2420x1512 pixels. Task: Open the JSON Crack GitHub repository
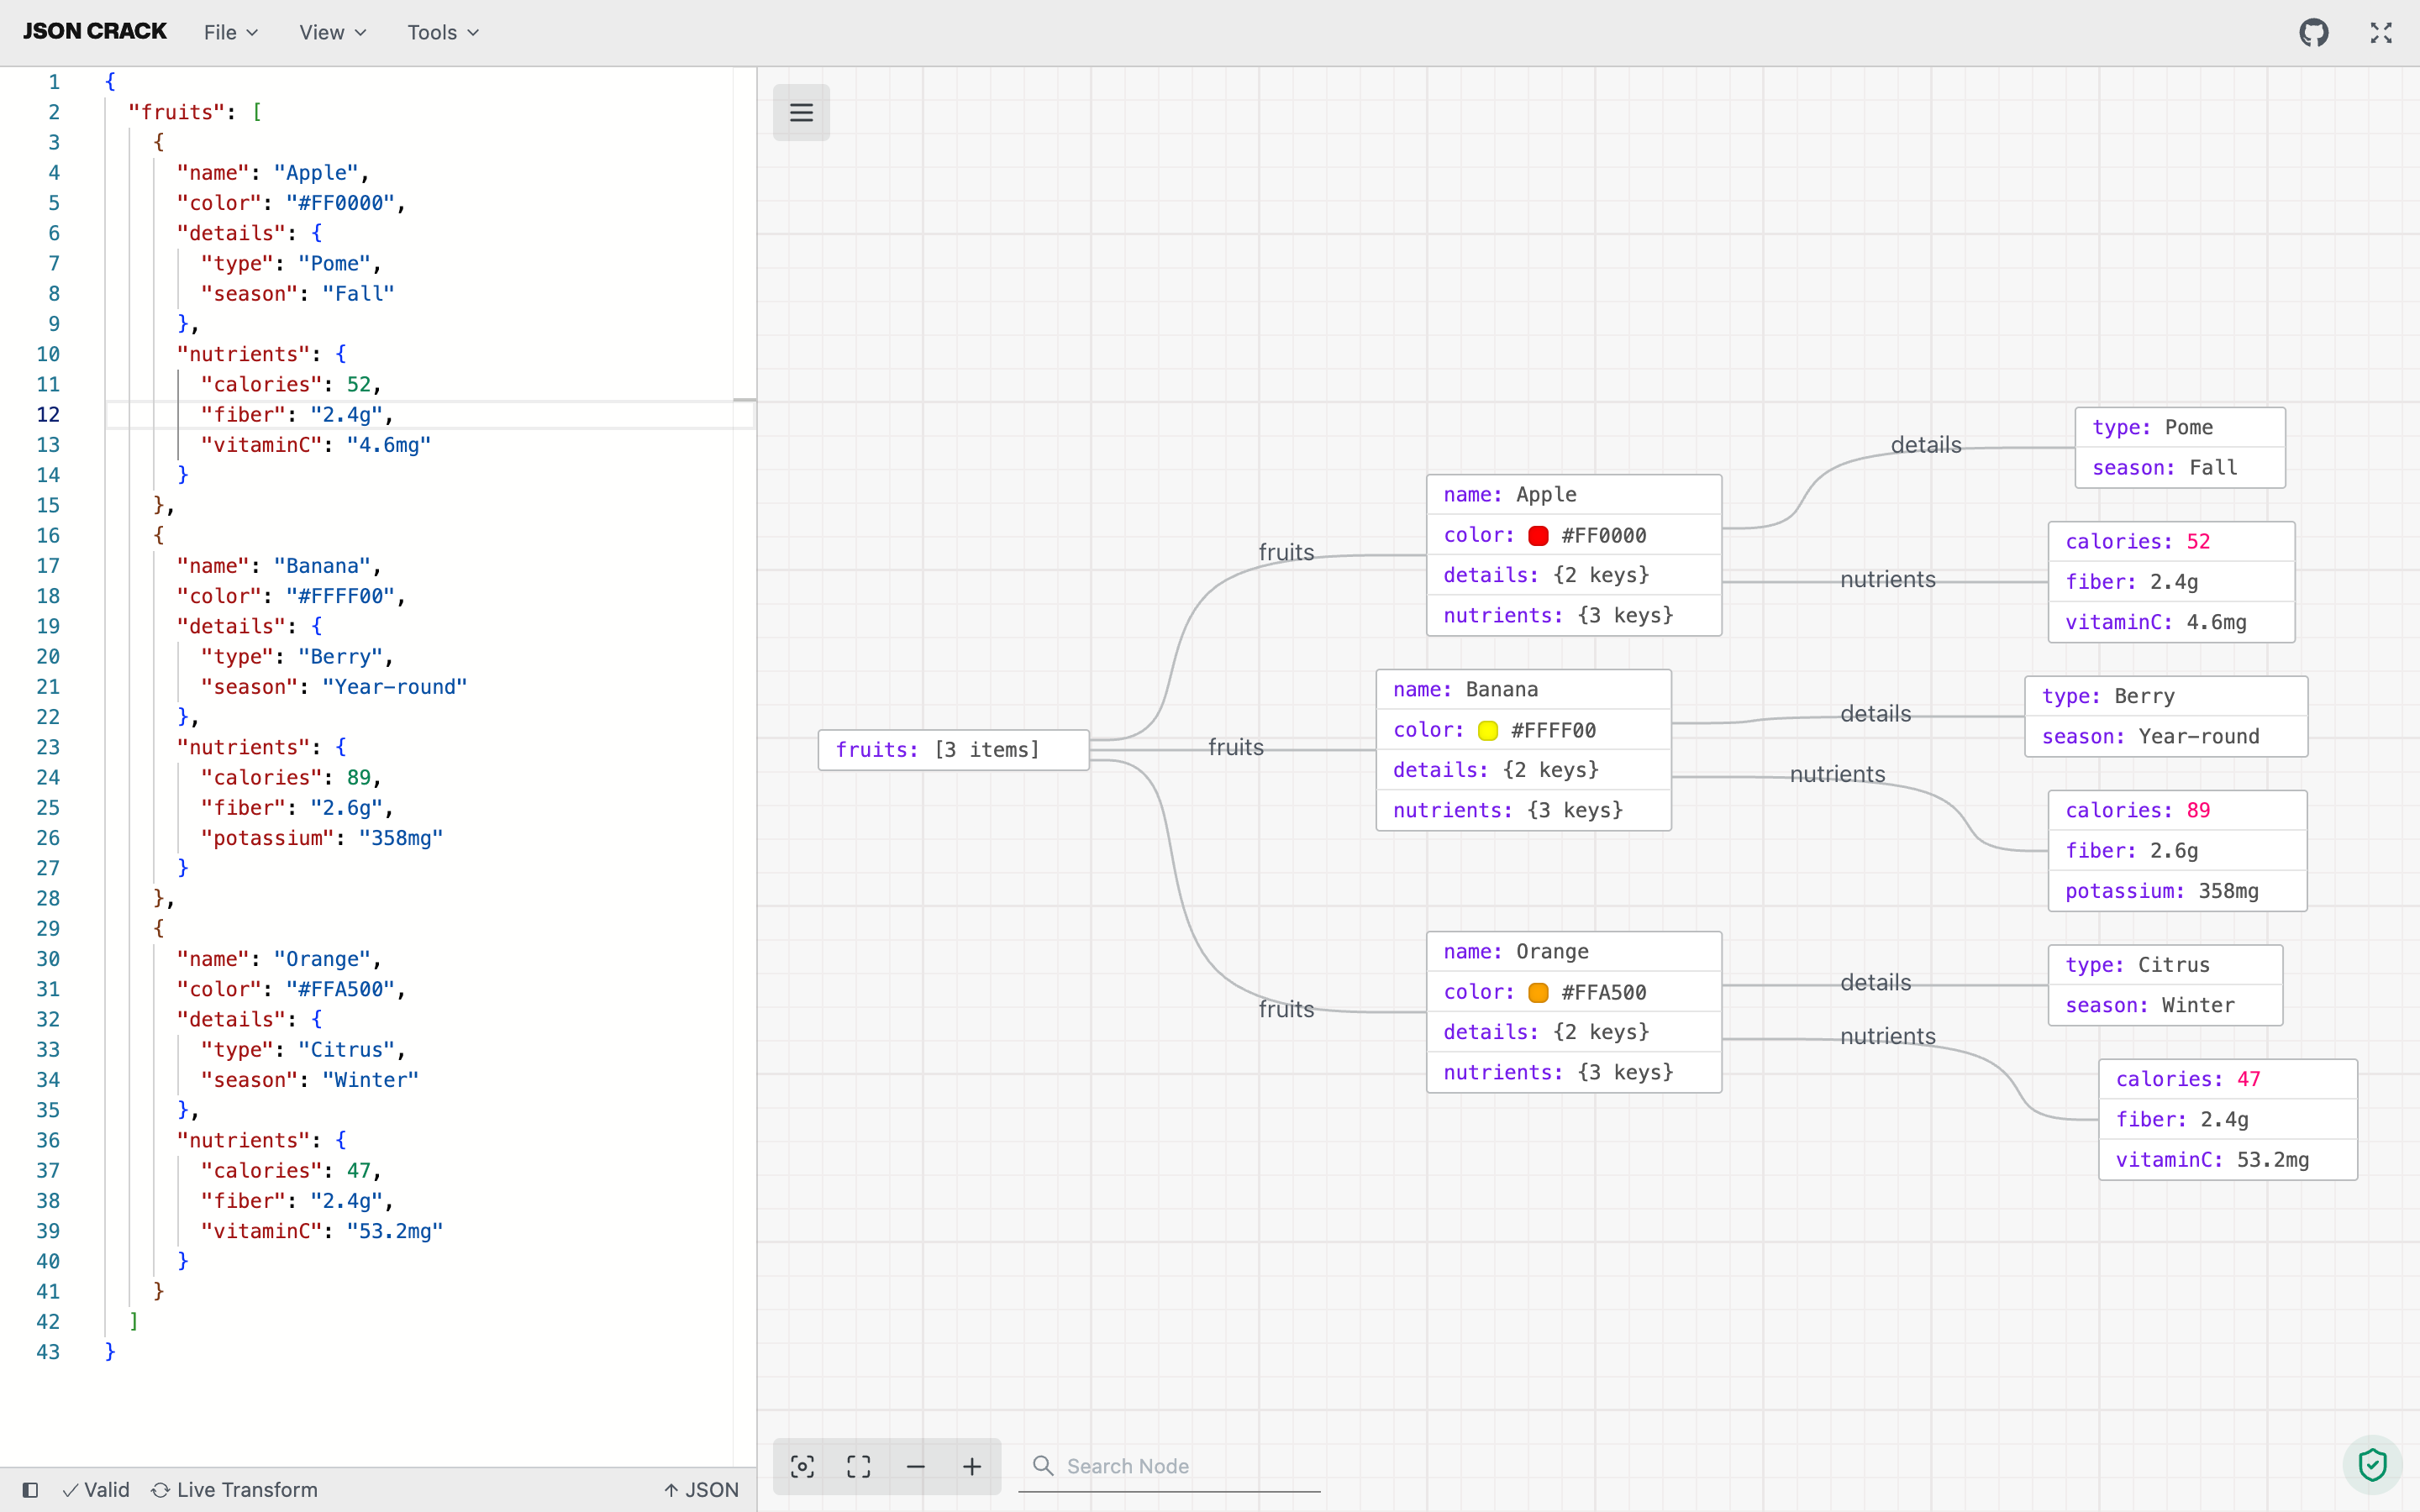tap(2315, 32)
